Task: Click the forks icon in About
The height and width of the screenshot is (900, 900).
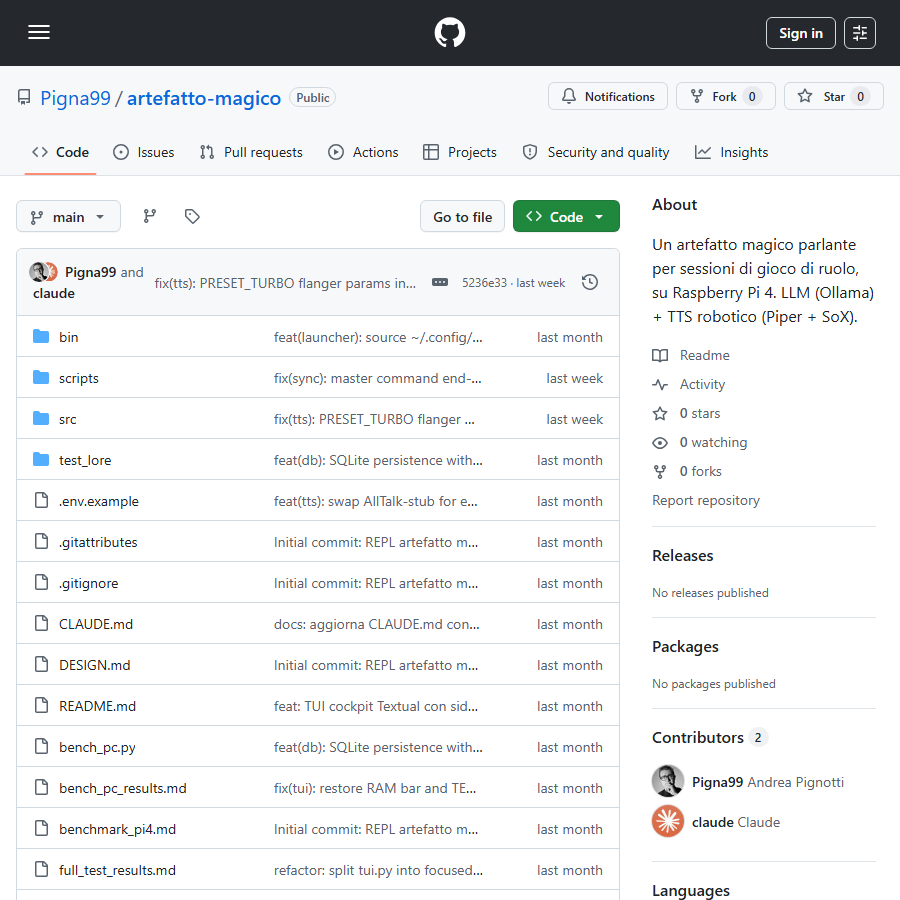Action: tap(660, 471)
